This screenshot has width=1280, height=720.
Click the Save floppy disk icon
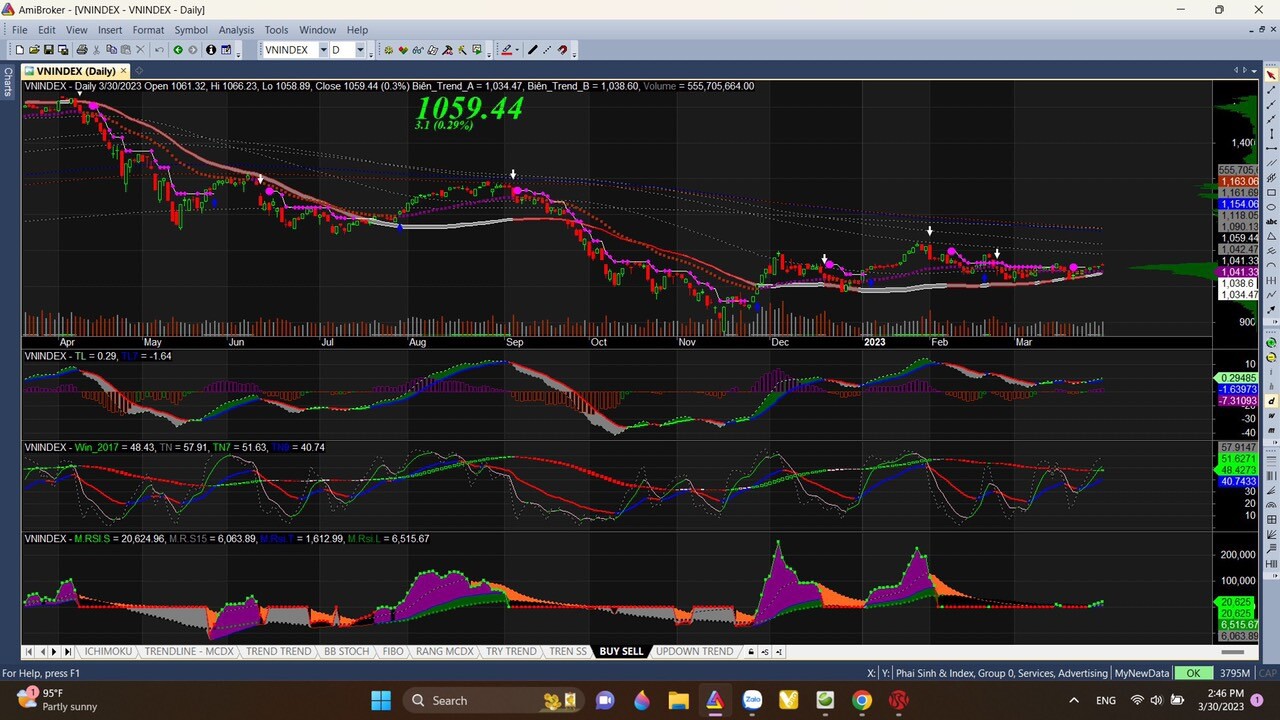coord(48,50)
